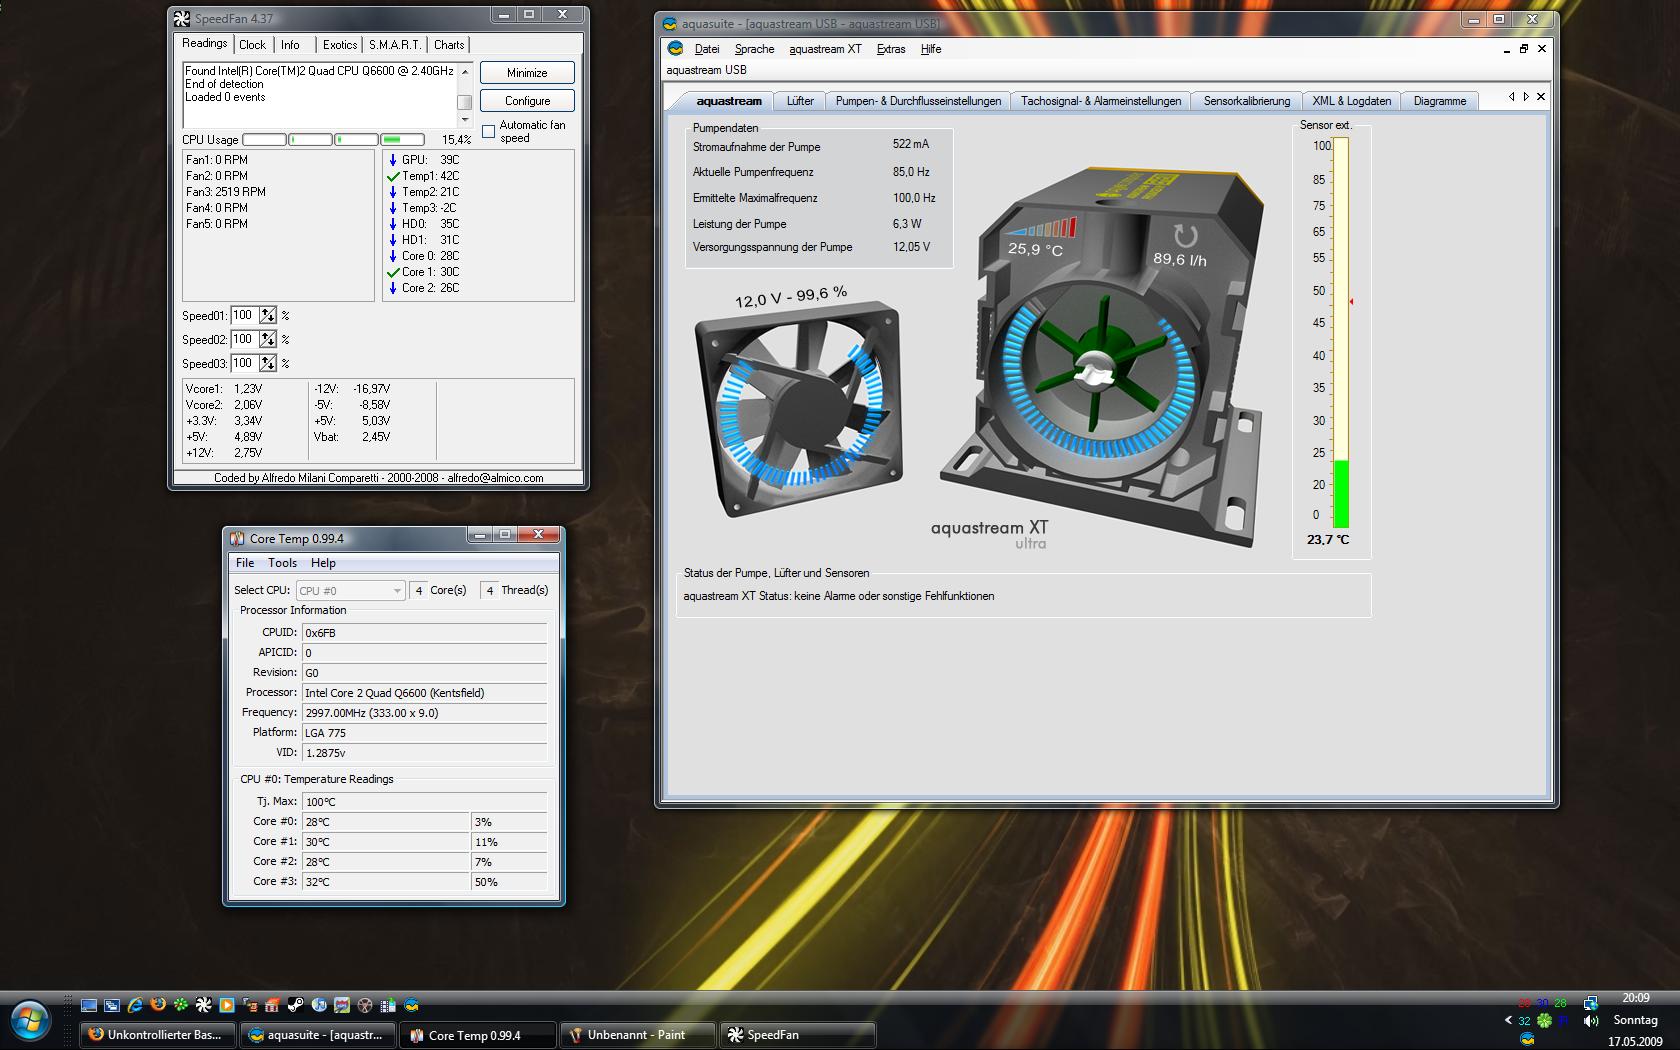Launch Steam from the quick launch bar
The height and width of the screenshot is (1050, 1680).
[296, 1005]
